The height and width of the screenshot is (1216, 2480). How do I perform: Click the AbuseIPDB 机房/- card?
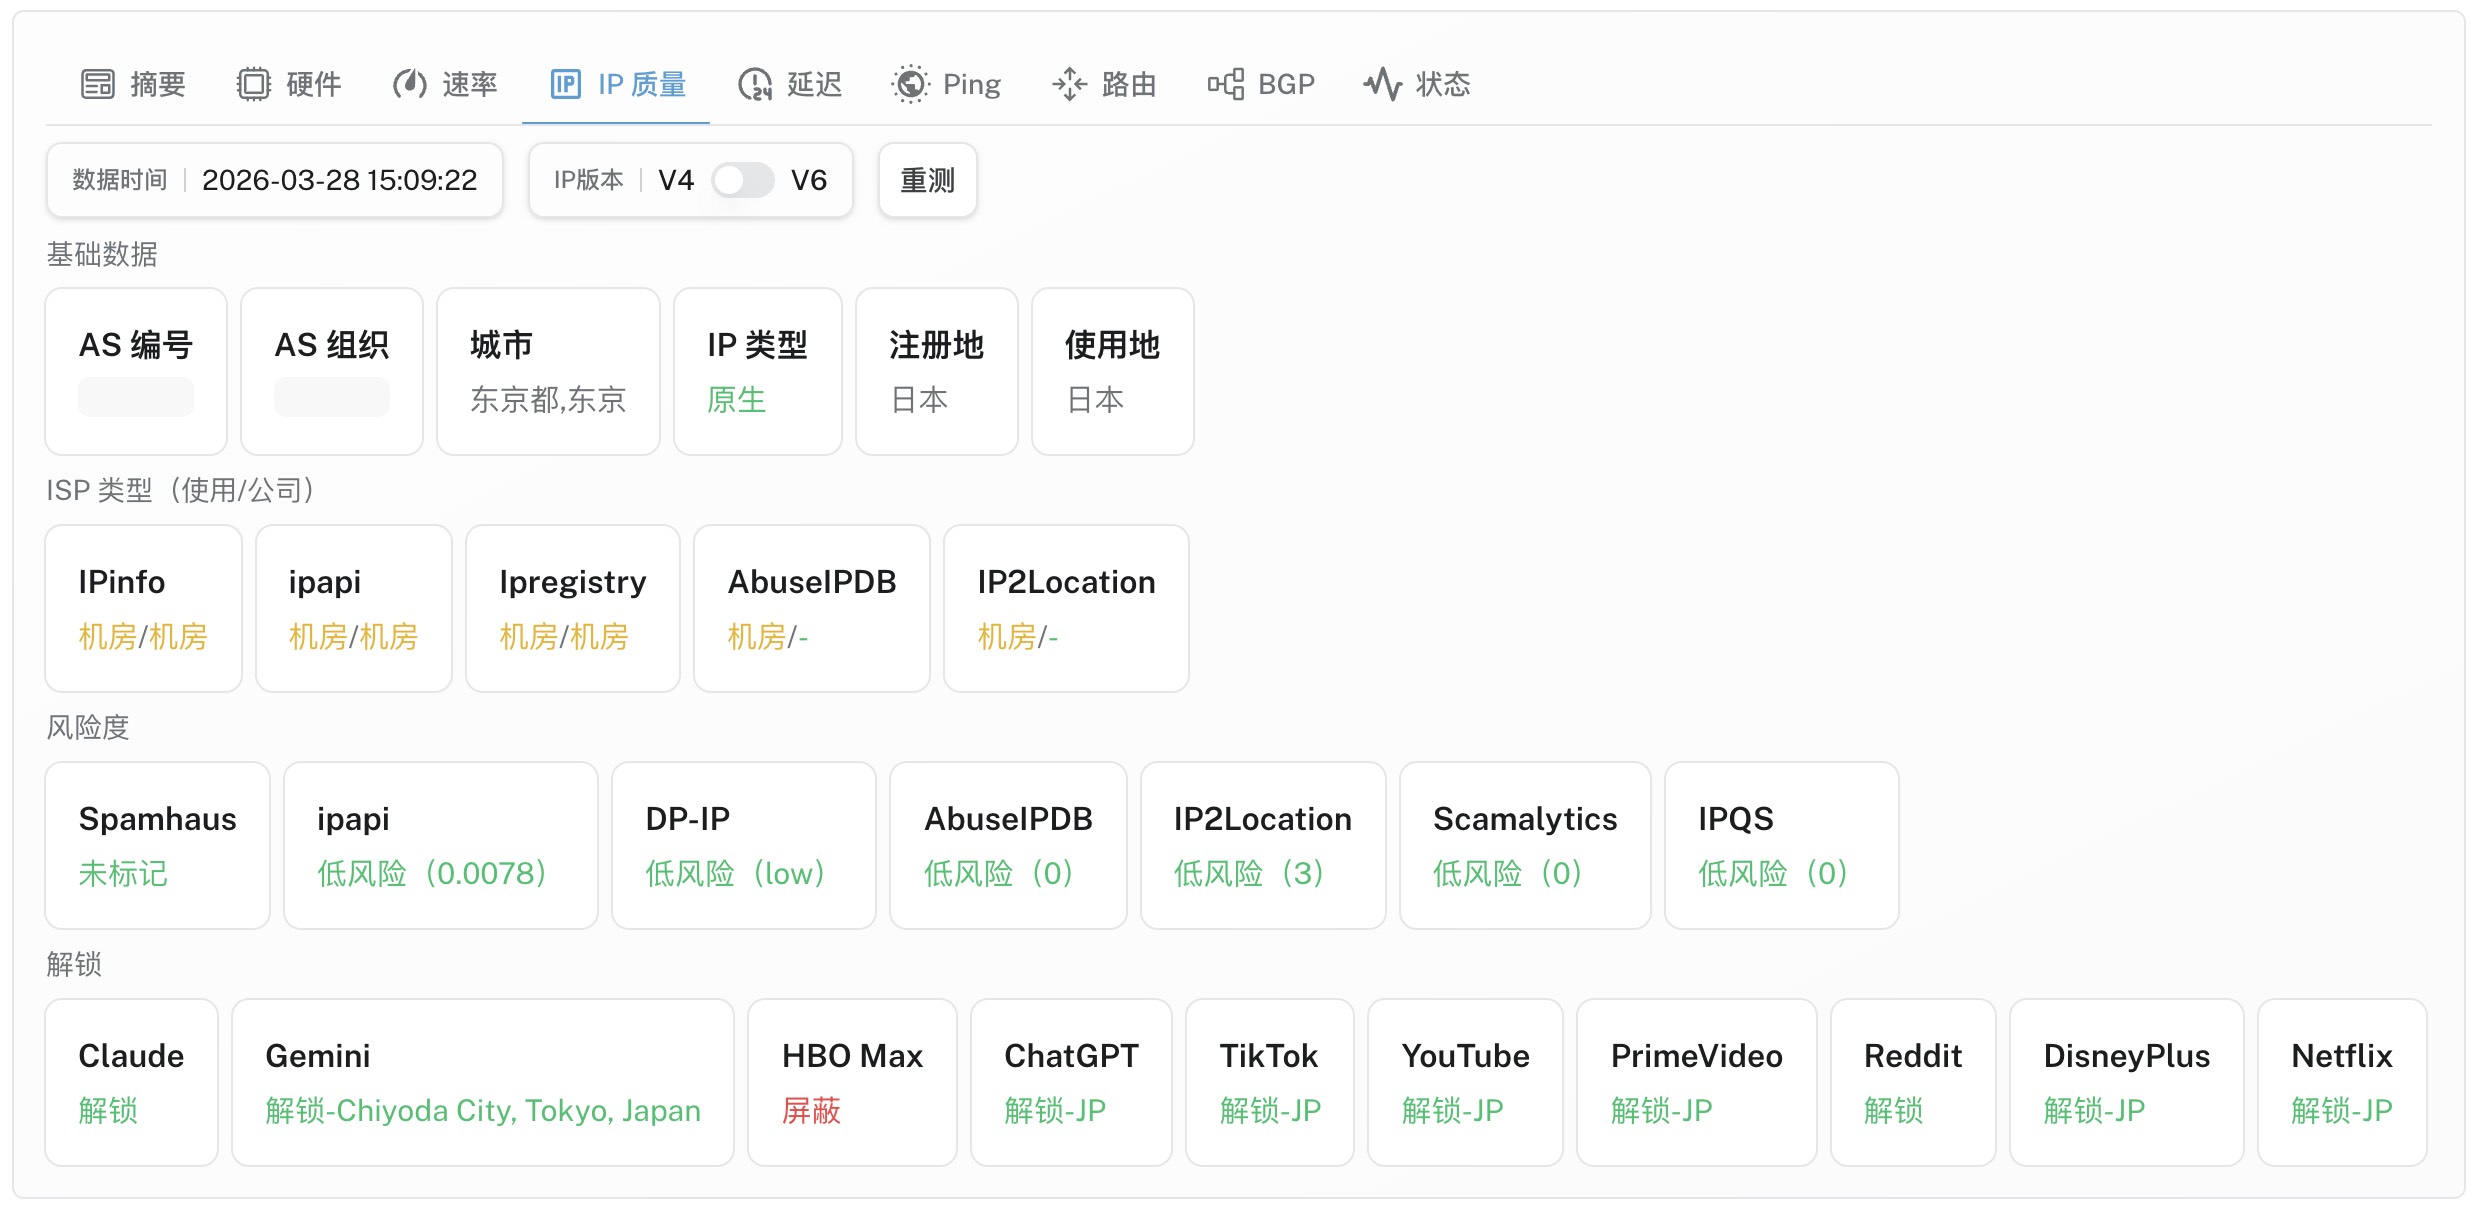click(812, 609)
